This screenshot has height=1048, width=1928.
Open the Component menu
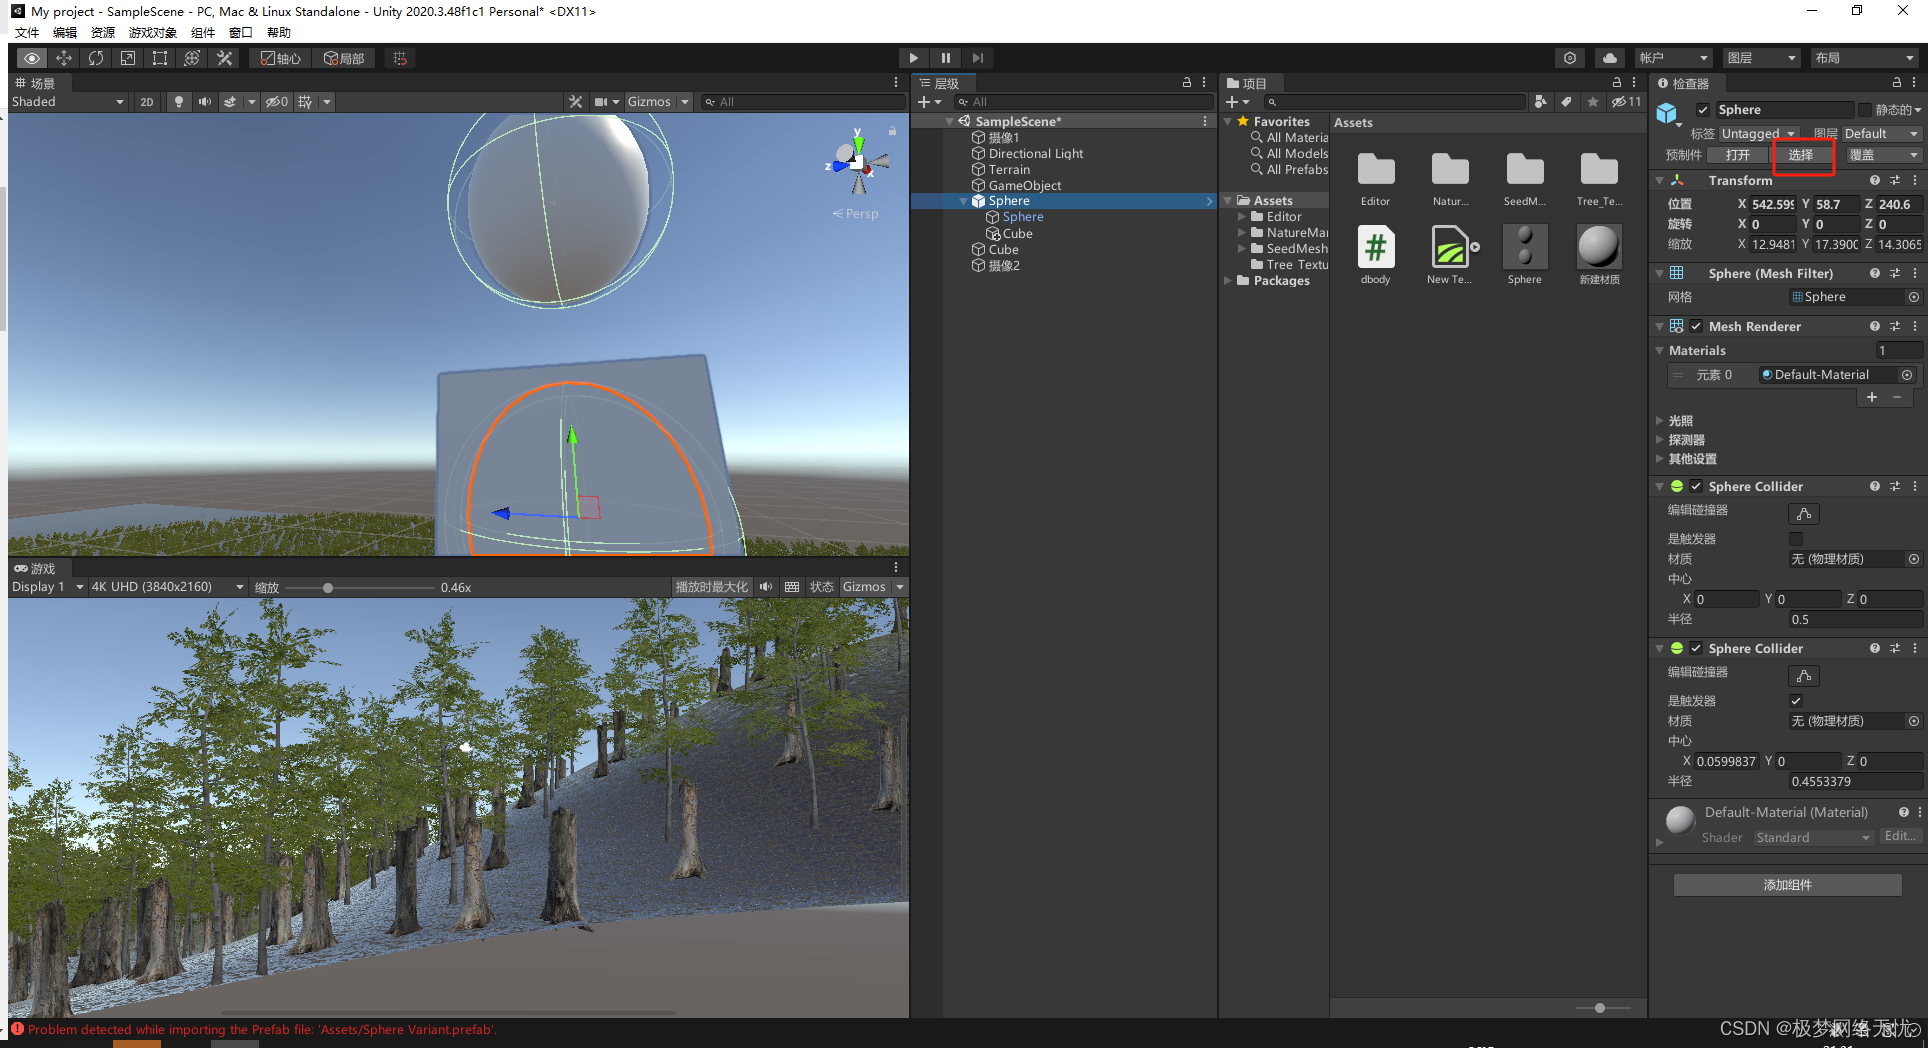[x=203, y=33]
